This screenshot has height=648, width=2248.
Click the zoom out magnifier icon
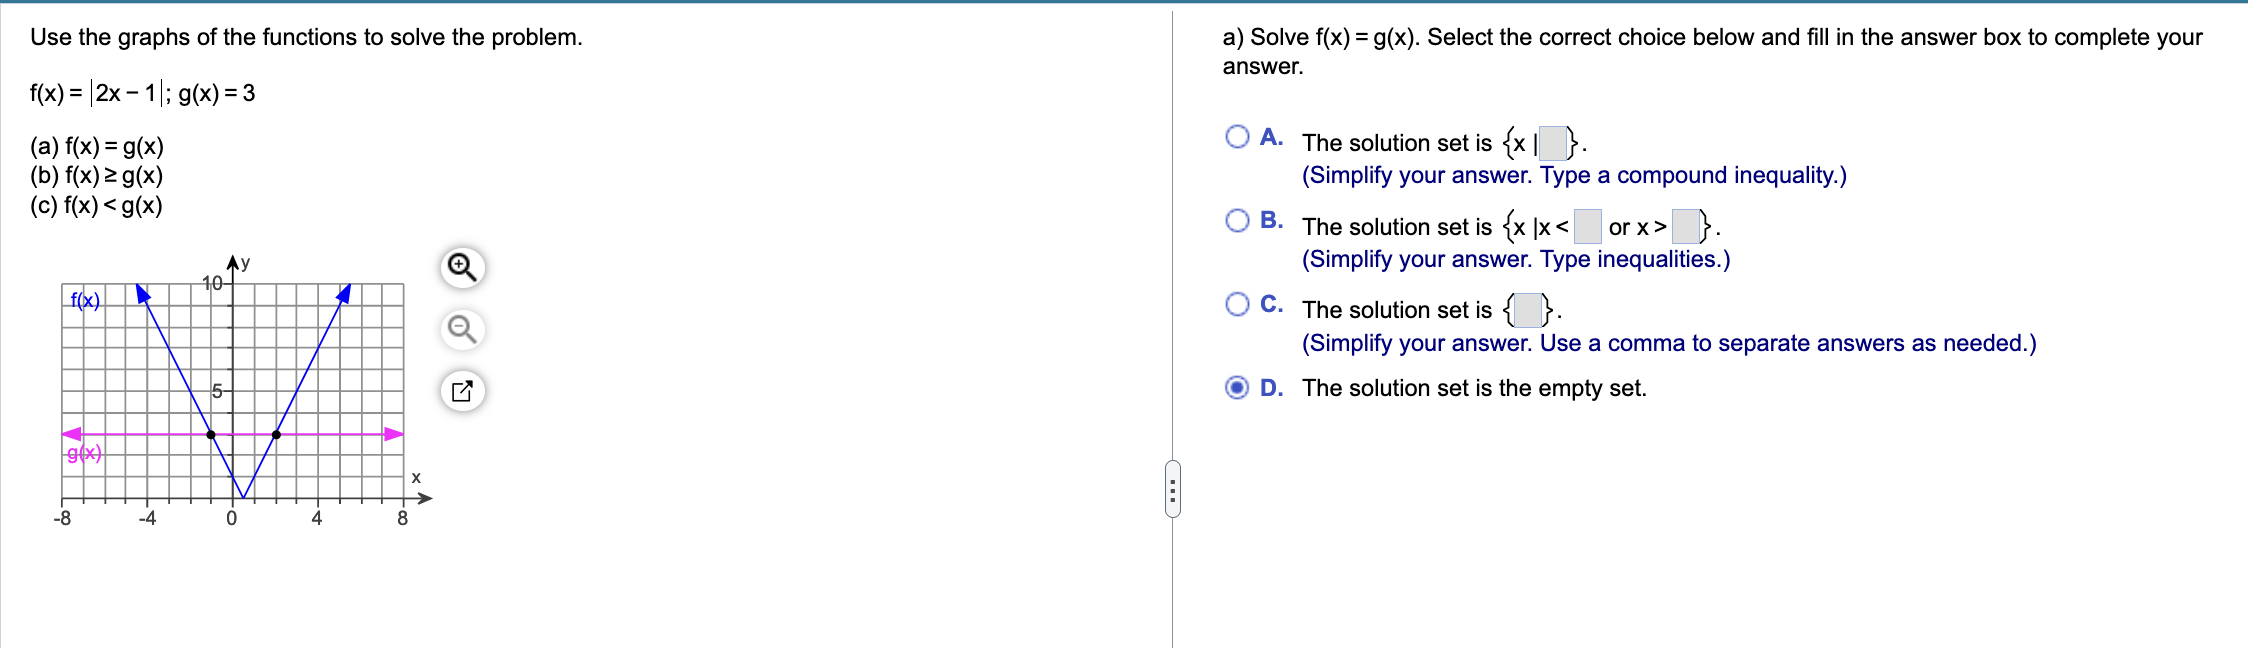pyautogui.click(x=462, y=330)
